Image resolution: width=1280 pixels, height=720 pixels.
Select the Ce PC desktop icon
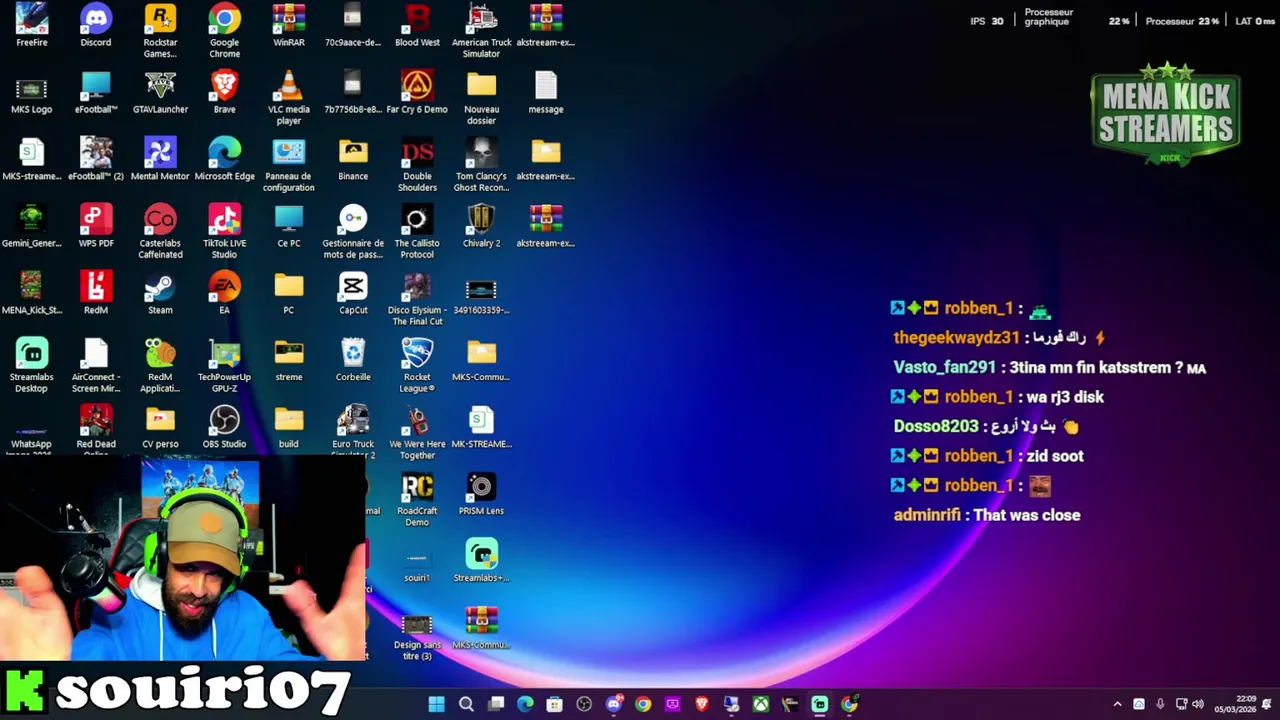(x=289, y=226)
